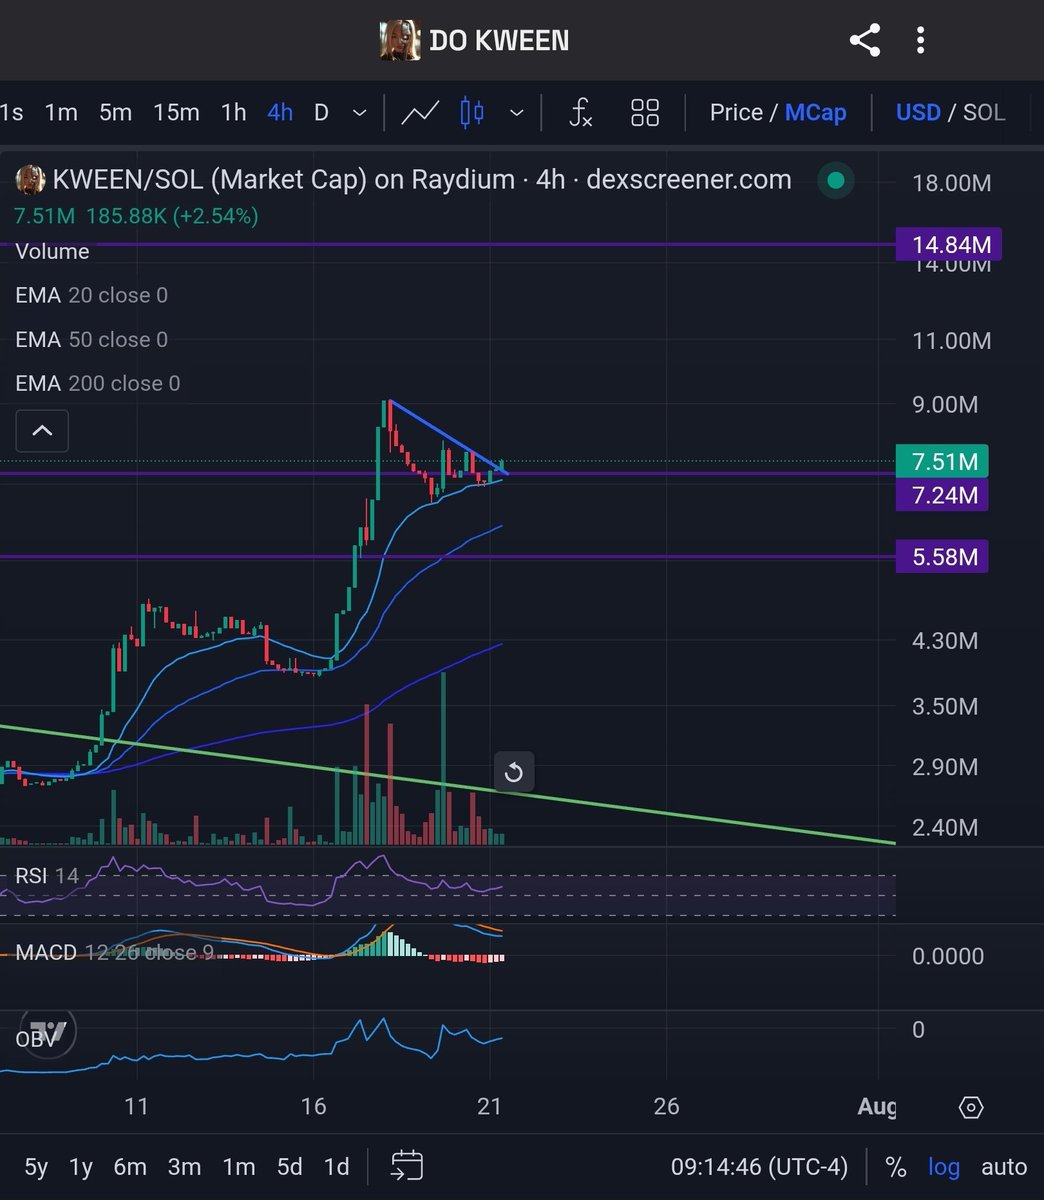The image size is (1044, 1200).
Task: Set date range to 1d
Action: coord(337,1167)
